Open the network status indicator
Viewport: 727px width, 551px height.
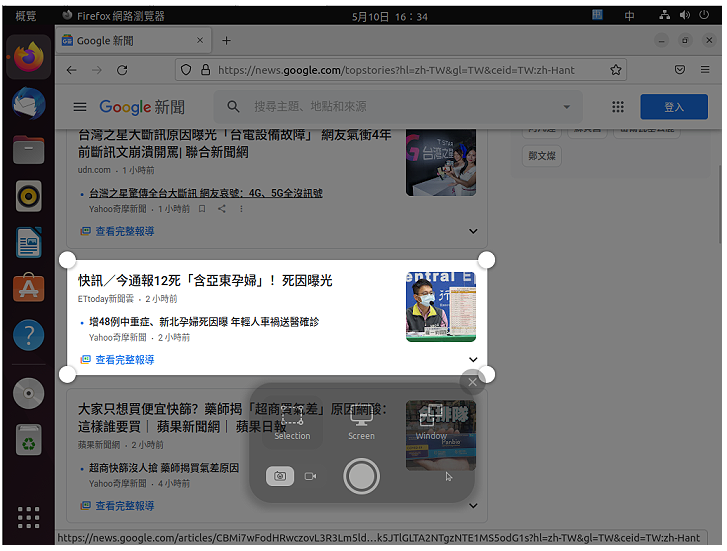coord(664,15)
